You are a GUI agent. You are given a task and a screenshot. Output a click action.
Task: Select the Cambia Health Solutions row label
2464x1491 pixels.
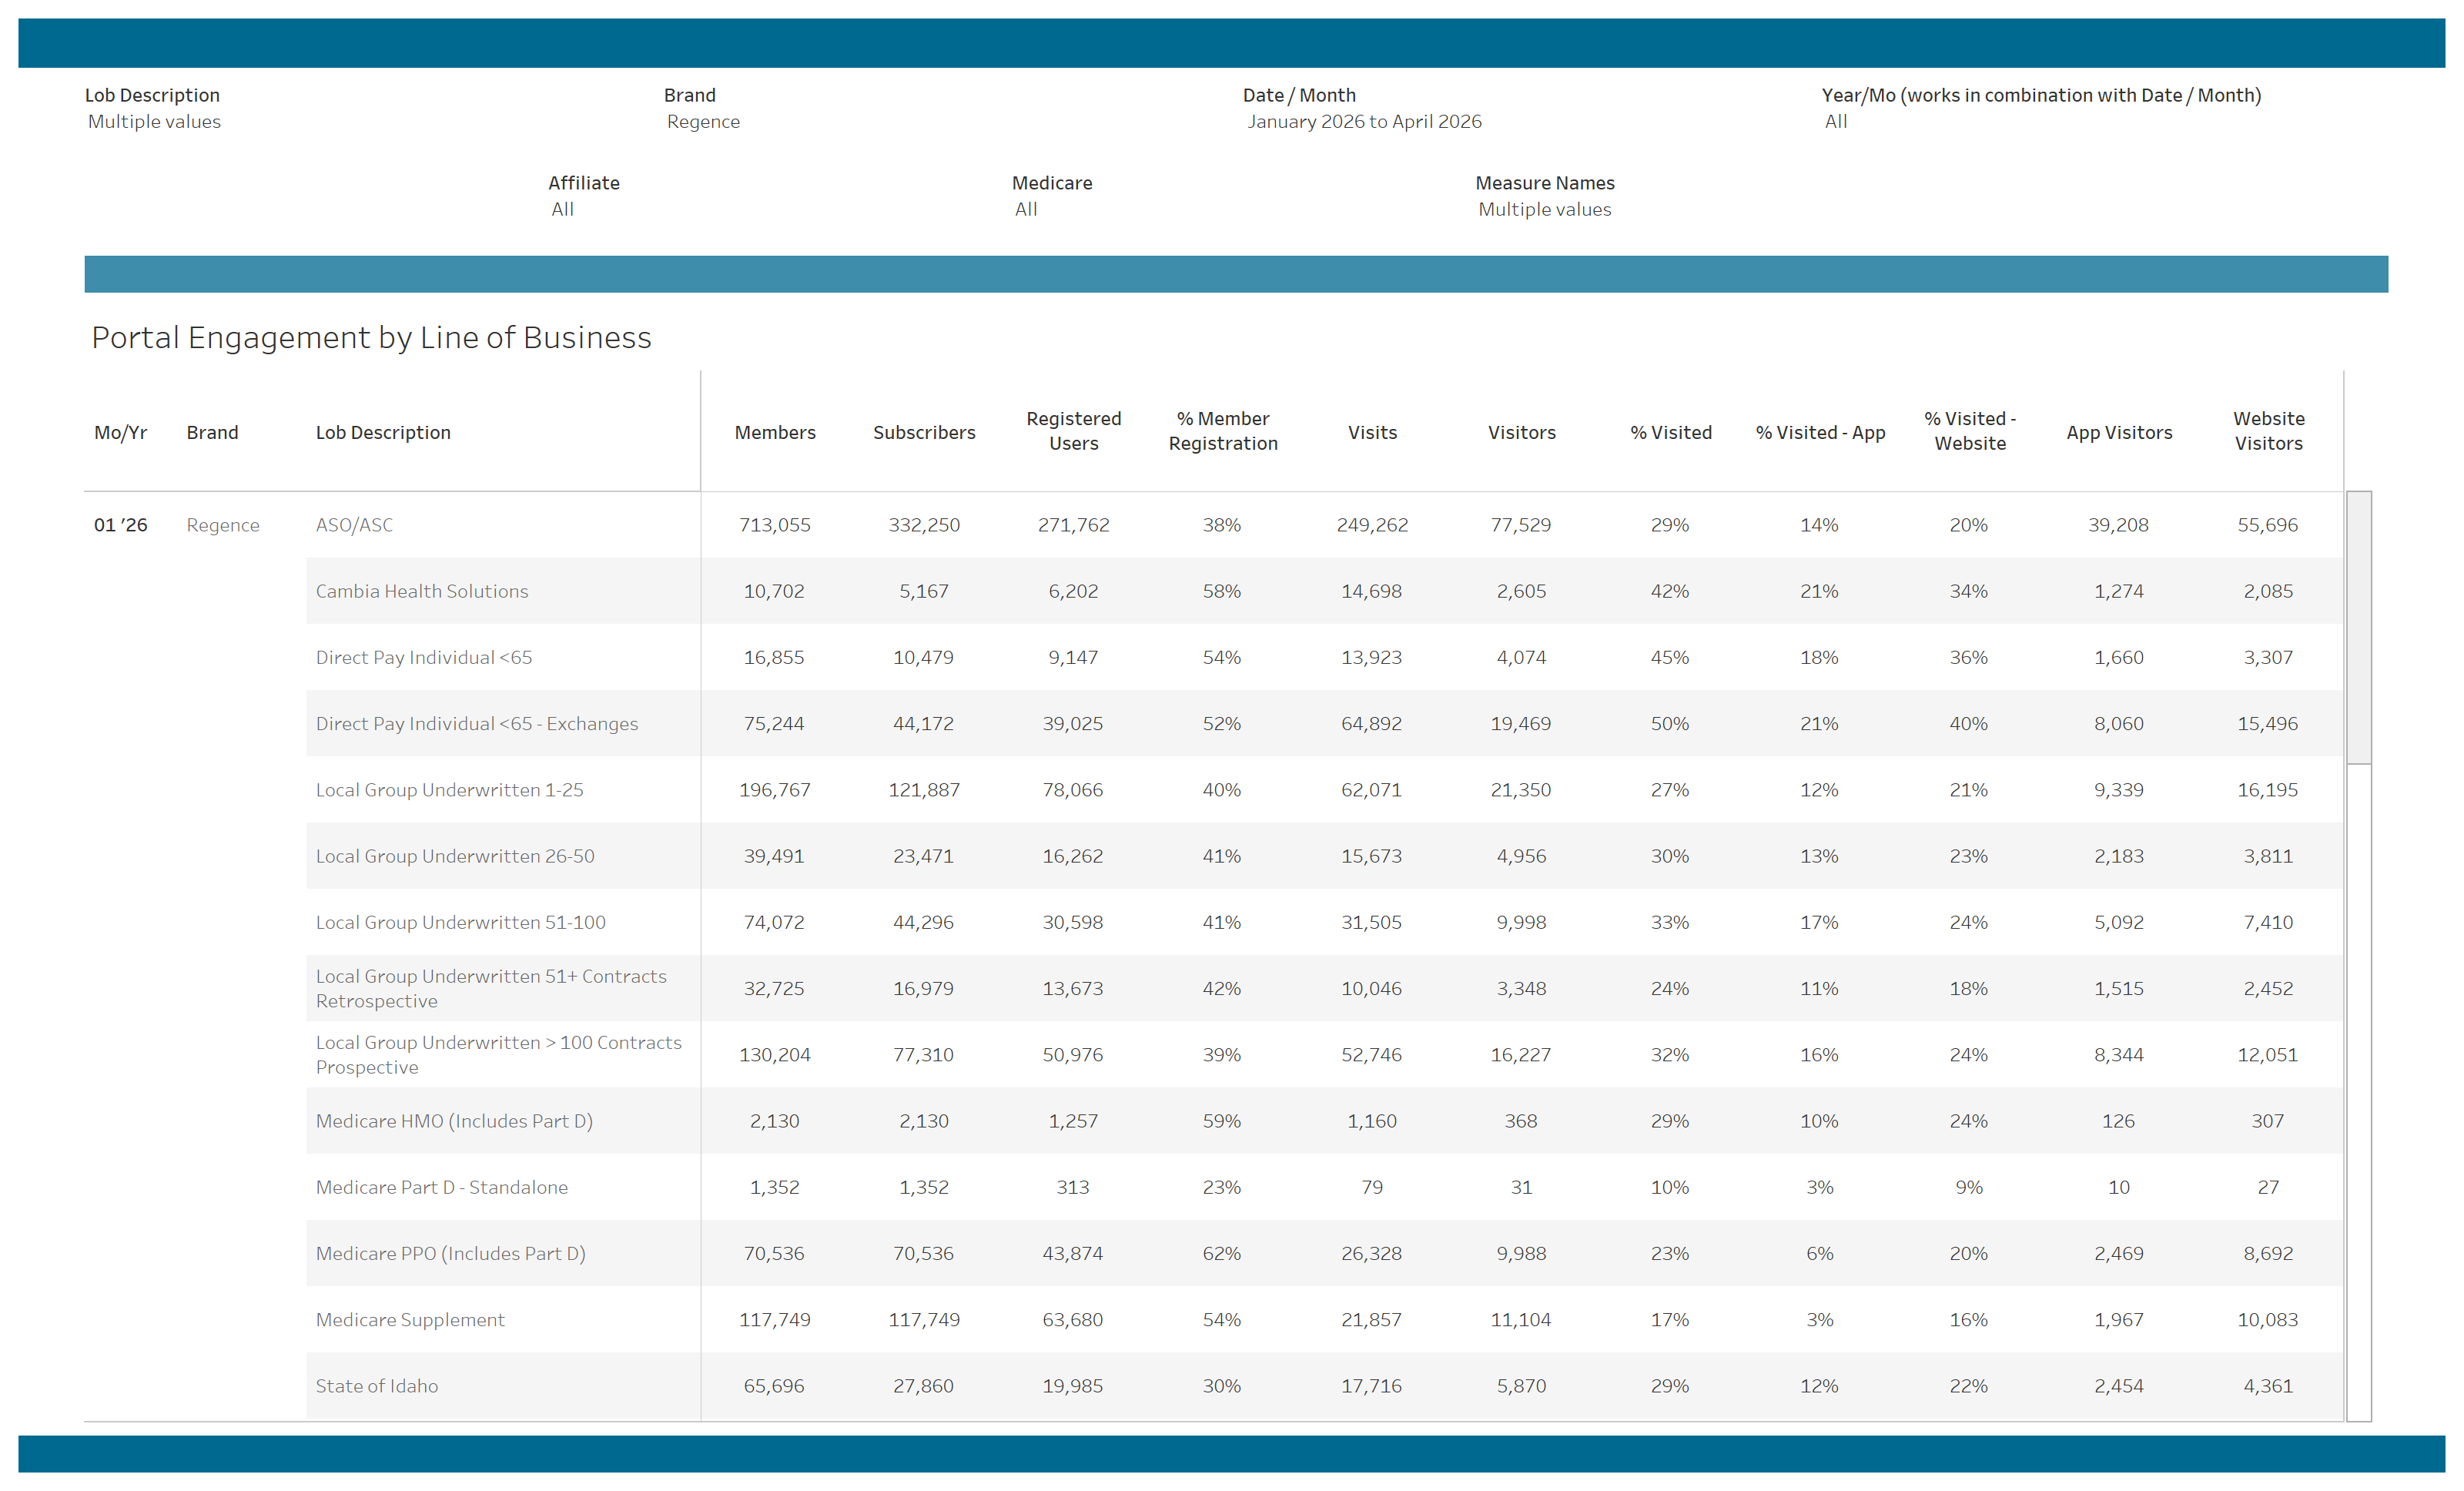point(421,591)
